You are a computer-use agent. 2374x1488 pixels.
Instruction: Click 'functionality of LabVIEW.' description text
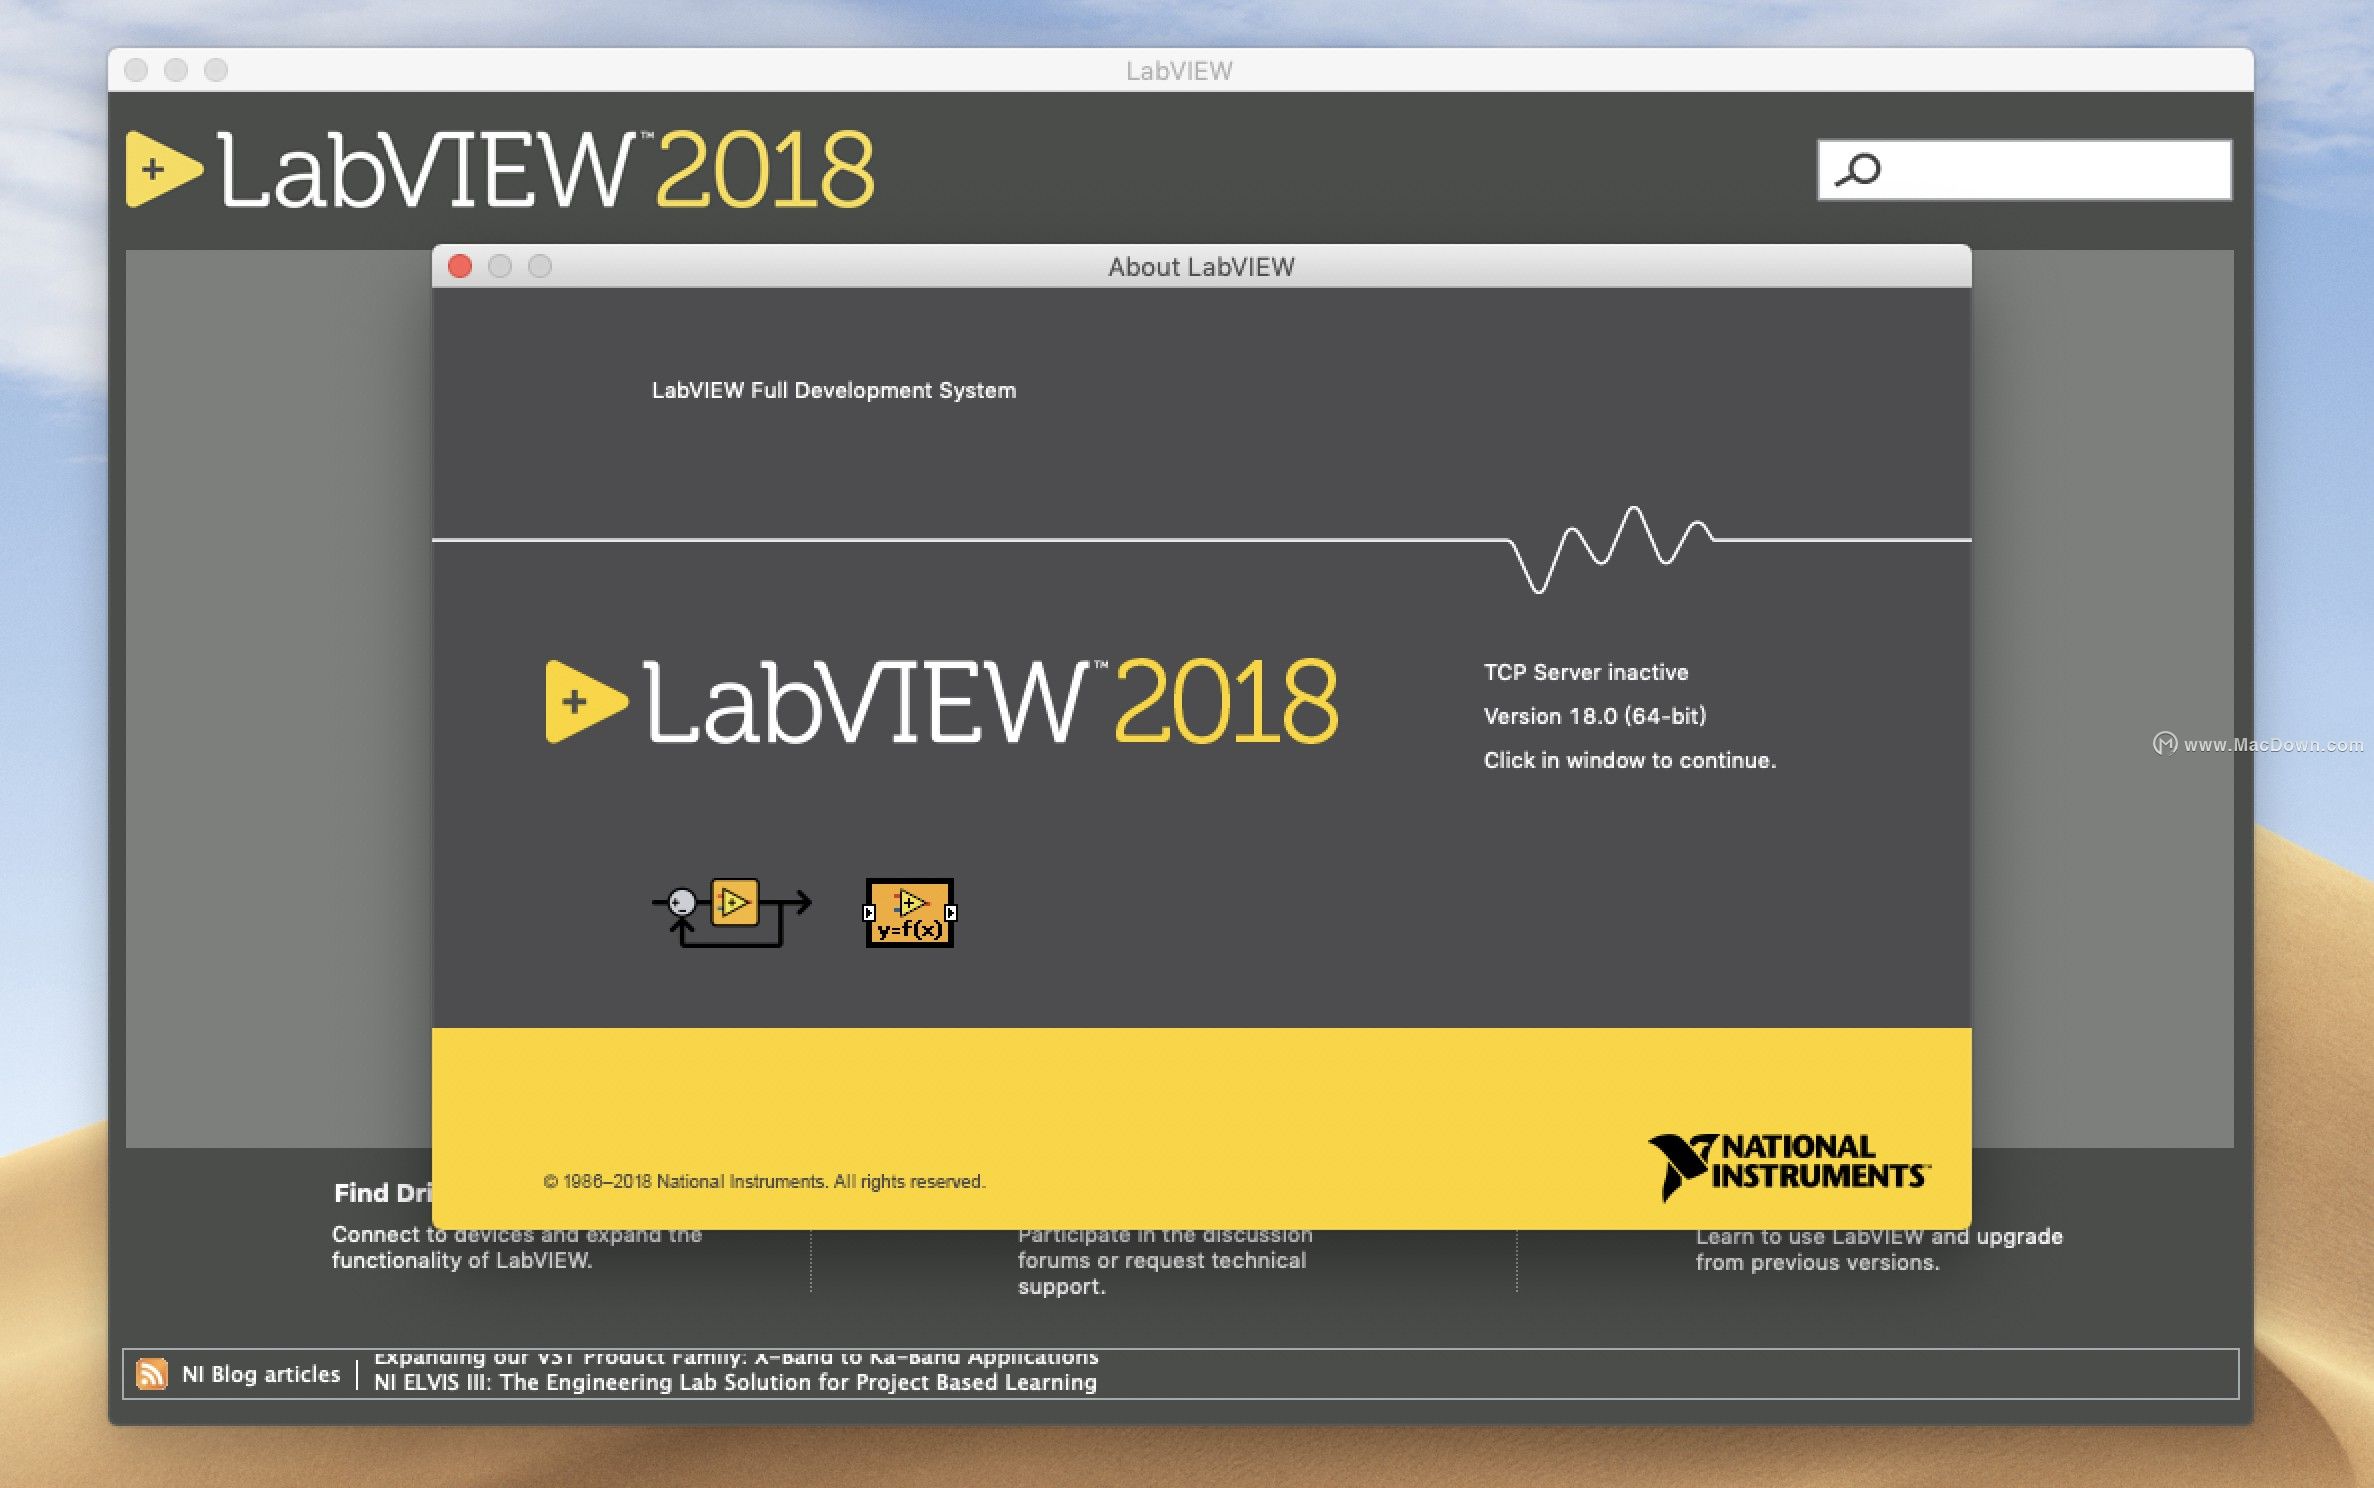pos(462,1260)
